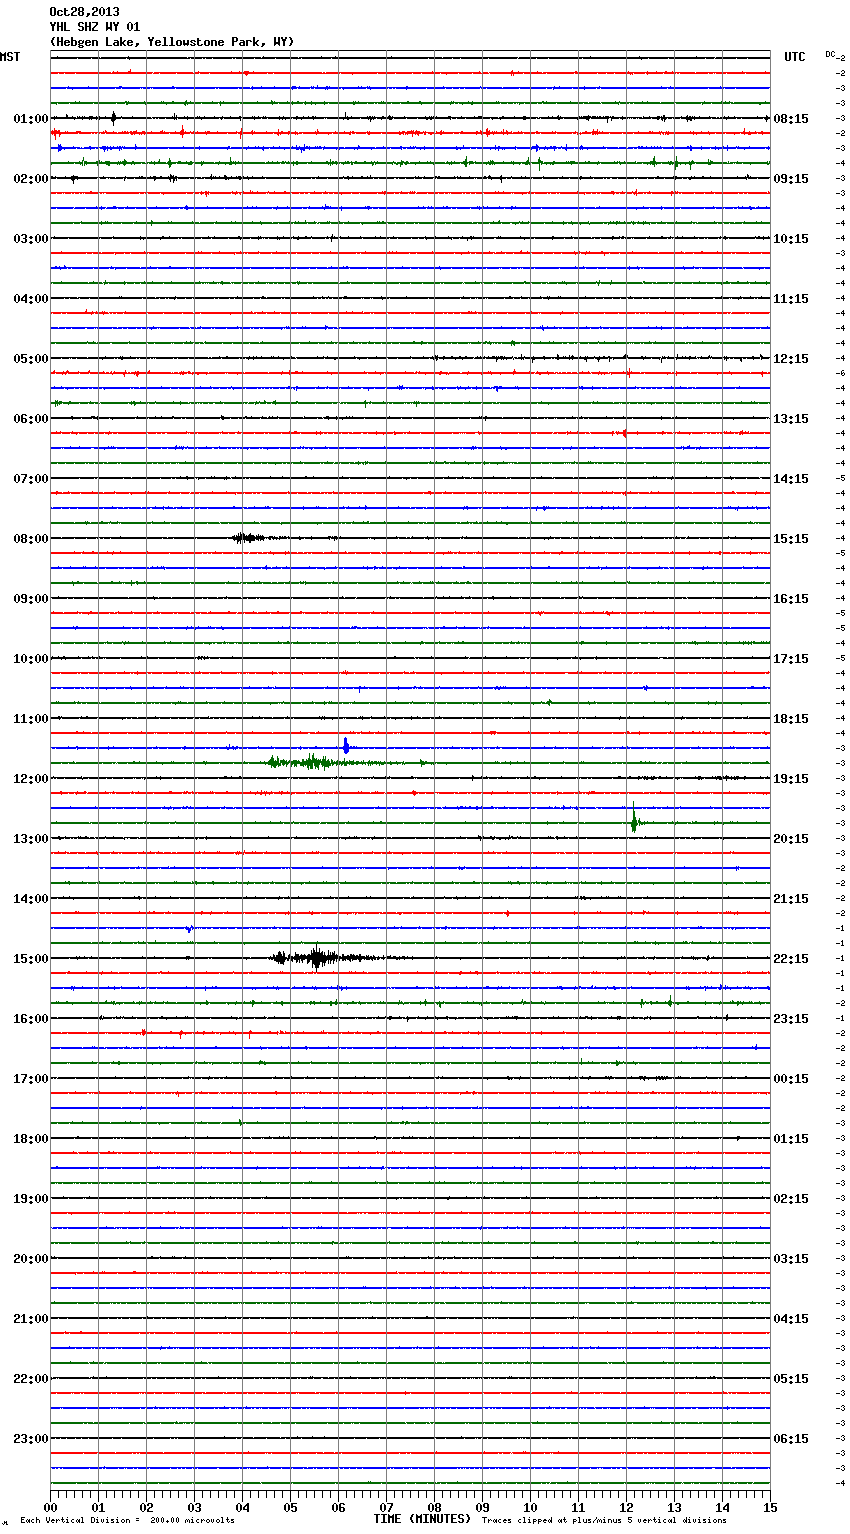
Task: Click the 06:15 UTC time label
Action: click(x=791, y=1438)
